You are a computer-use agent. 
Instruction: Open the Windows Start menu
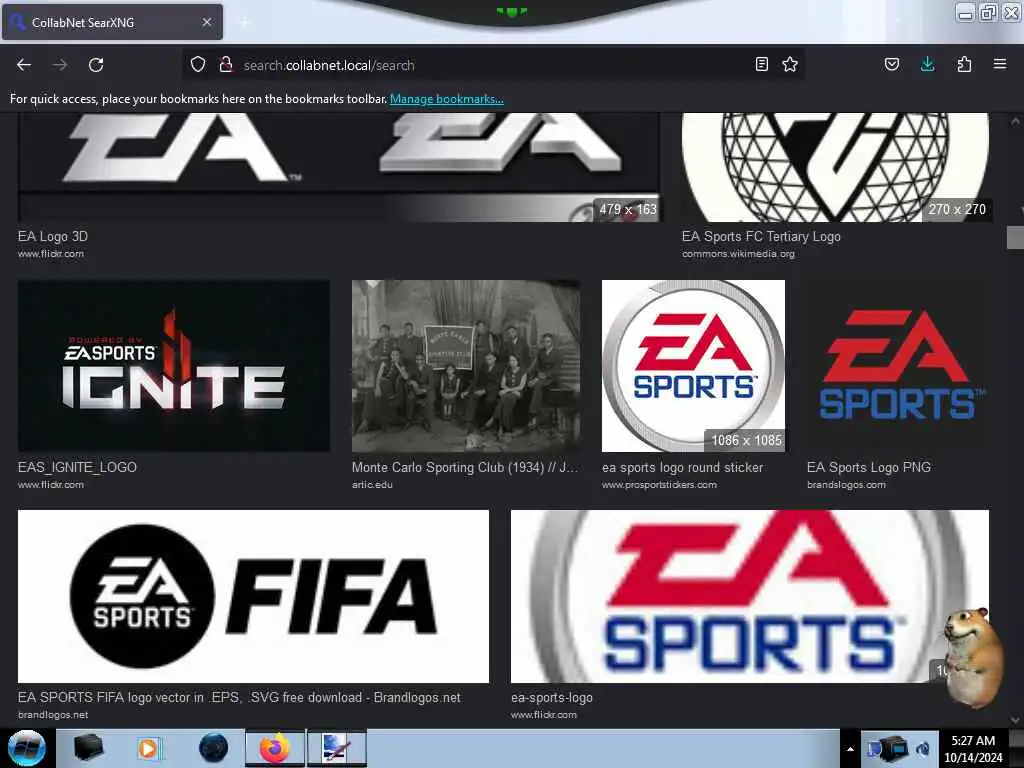pyautogui.click(x=26, y=748)
